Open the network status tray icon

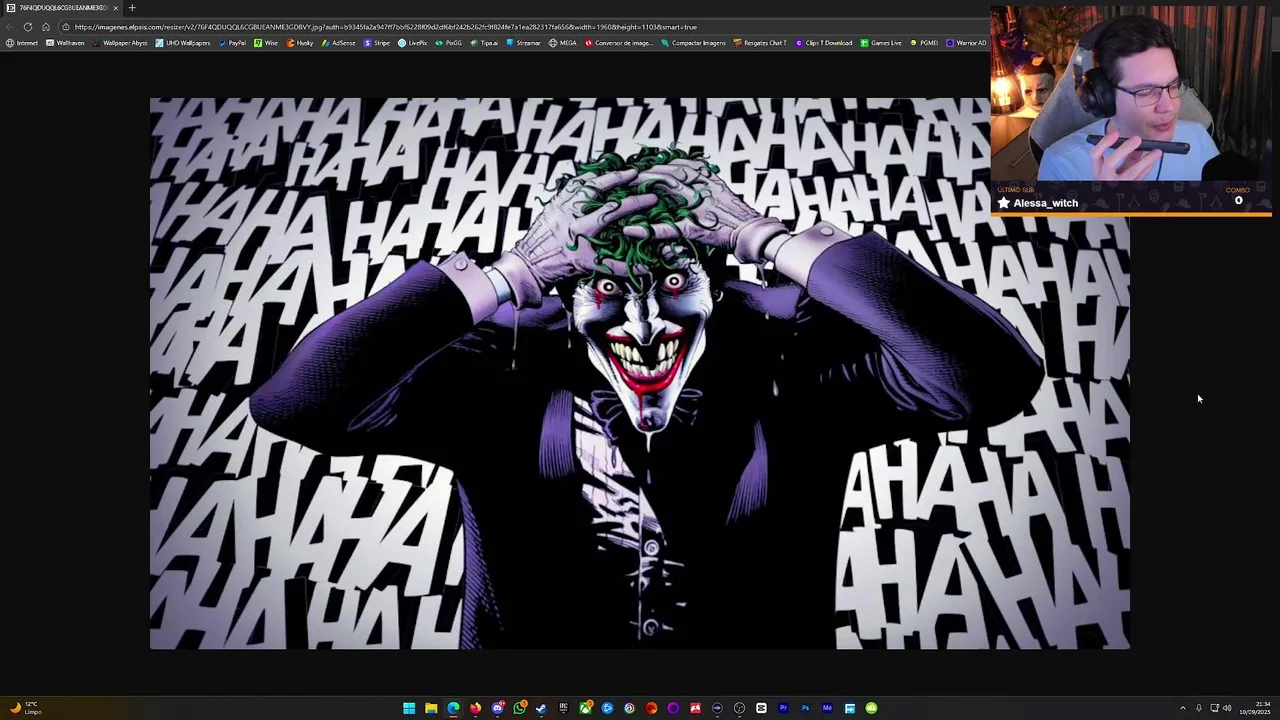(1214, 708)
